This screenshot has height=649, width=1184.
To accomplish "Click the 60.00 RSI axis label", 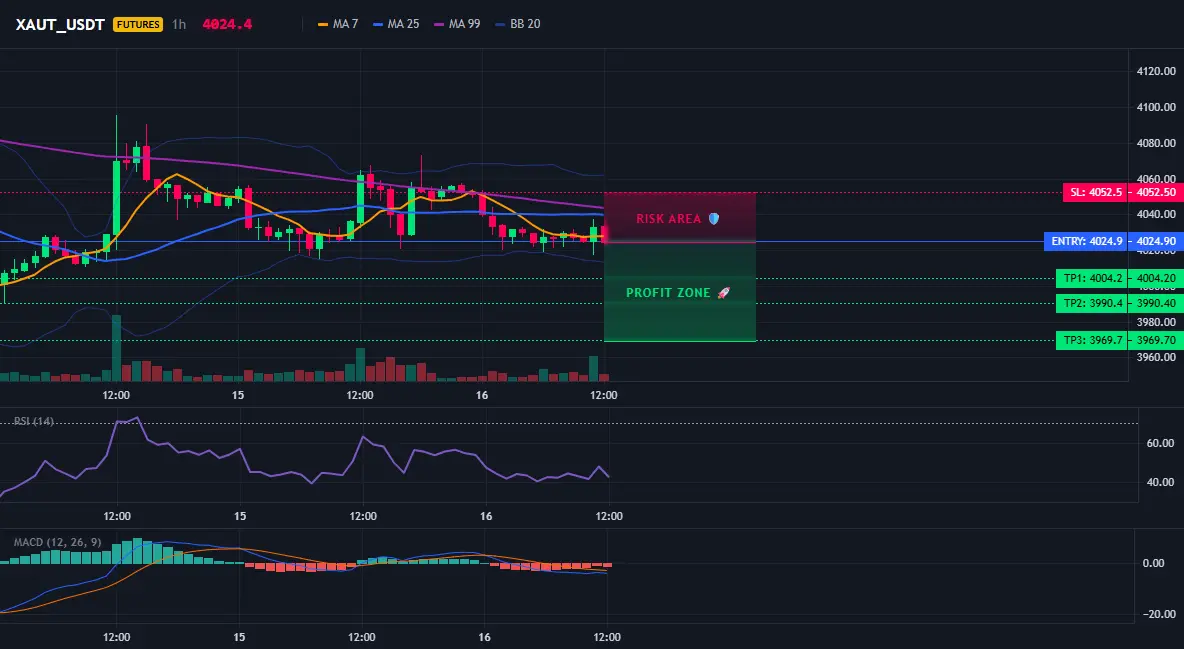I will point(1161,443).
